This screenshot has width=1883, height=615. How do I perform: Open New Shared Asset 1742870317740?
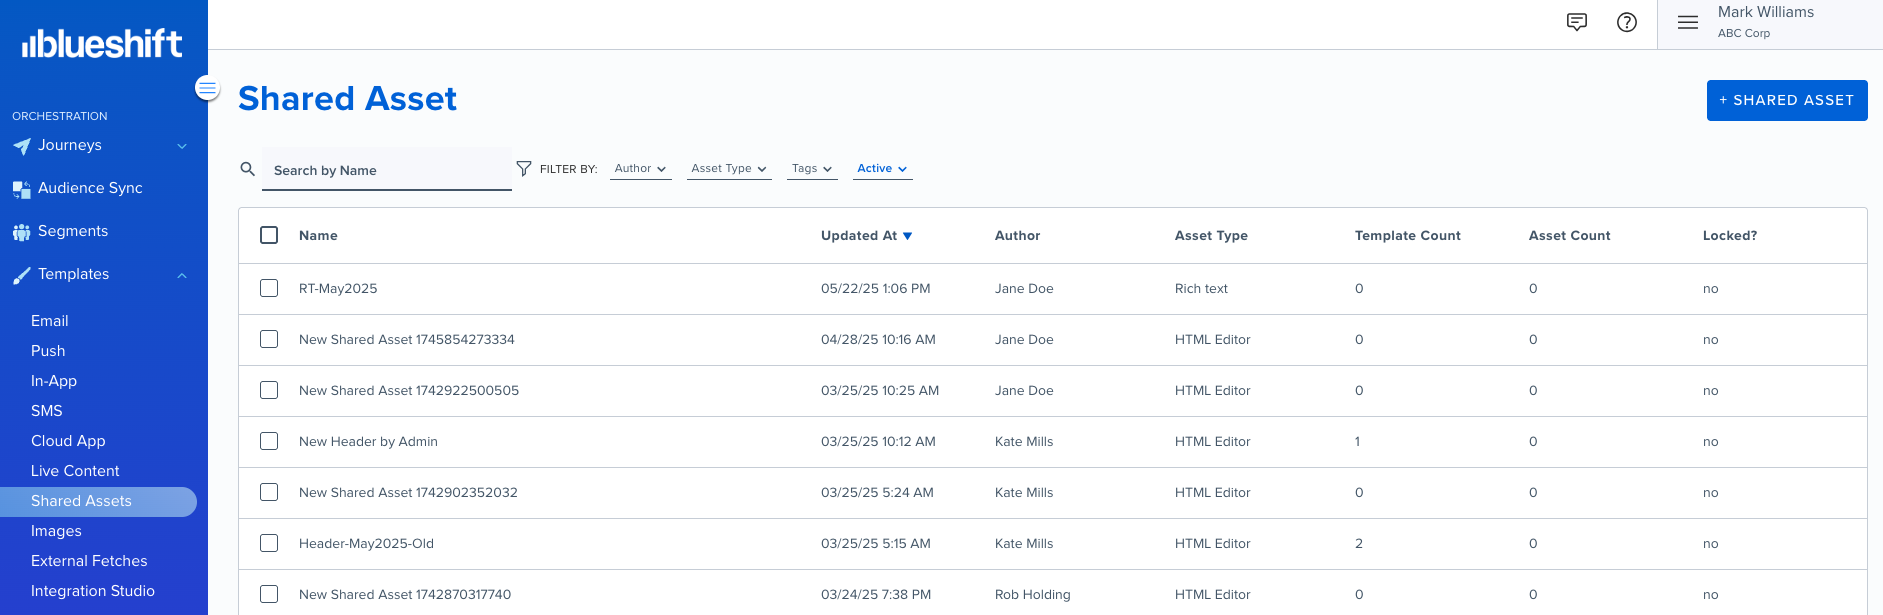click(405, 594)
